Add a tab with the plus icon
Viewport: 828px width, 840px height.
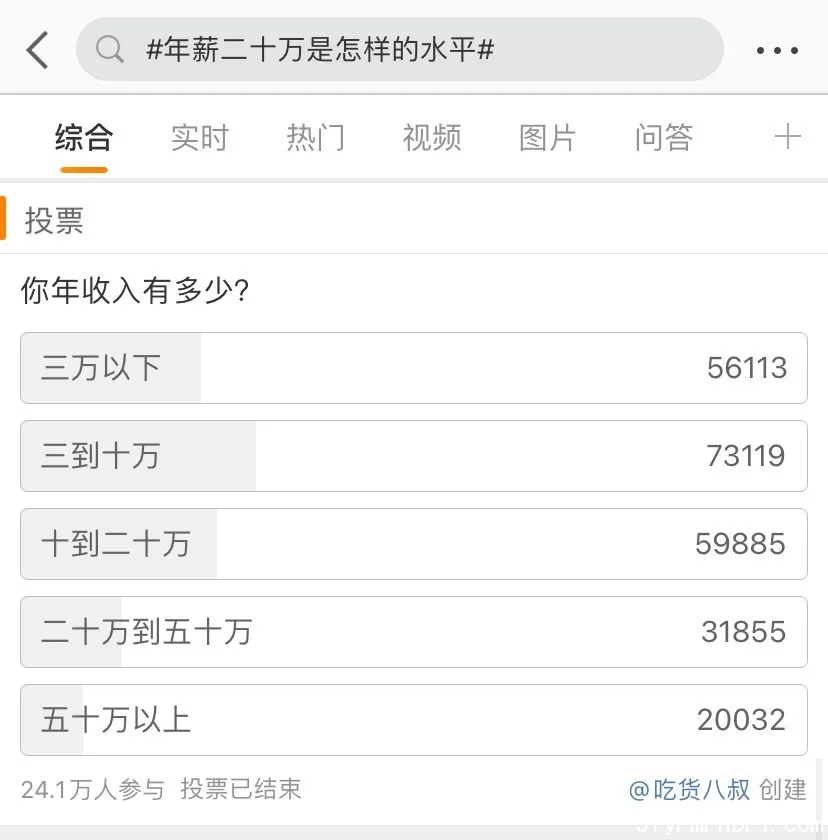coord(787,136)
